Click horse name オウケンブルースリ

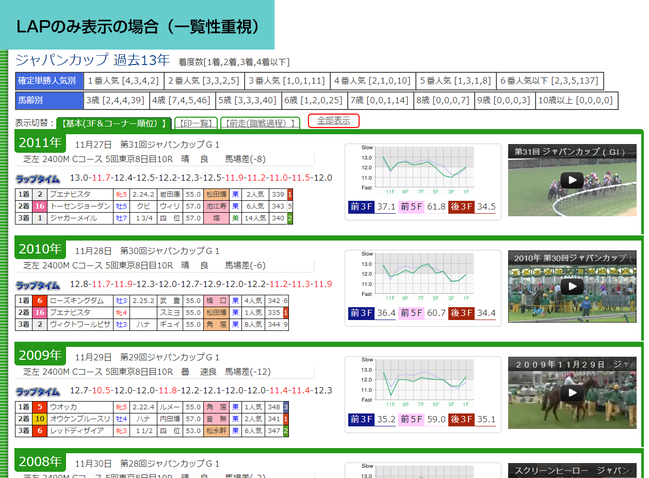80,419
